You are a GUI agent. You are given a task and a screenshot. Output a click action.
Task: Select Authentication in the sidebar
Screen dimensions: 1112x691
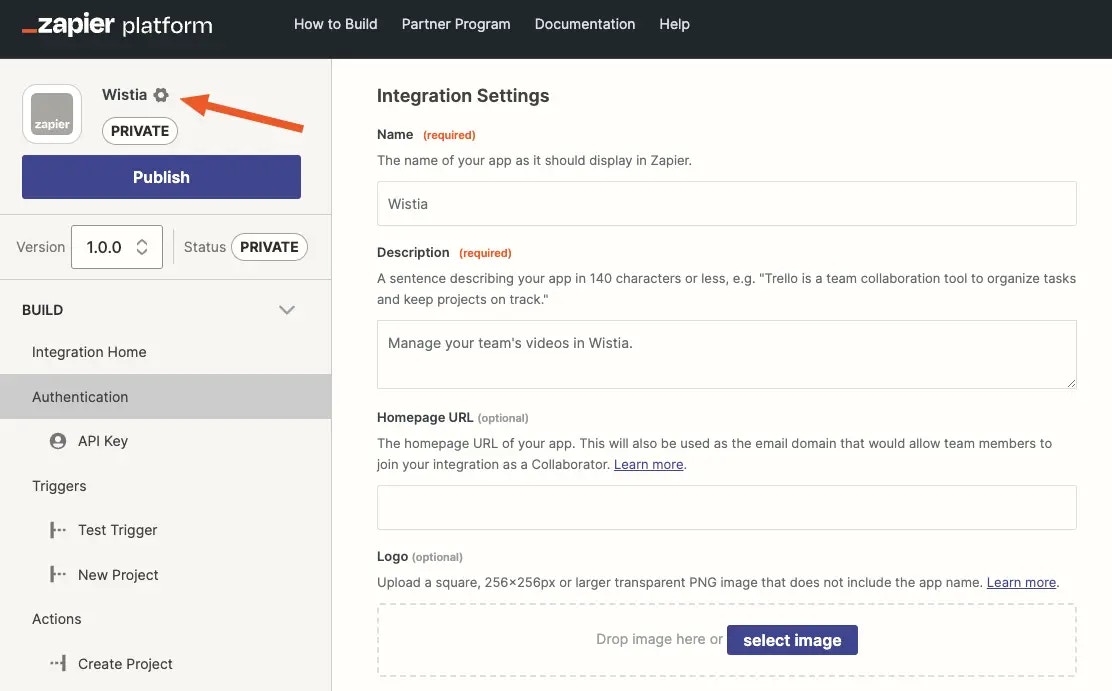[x=165, y=397]
